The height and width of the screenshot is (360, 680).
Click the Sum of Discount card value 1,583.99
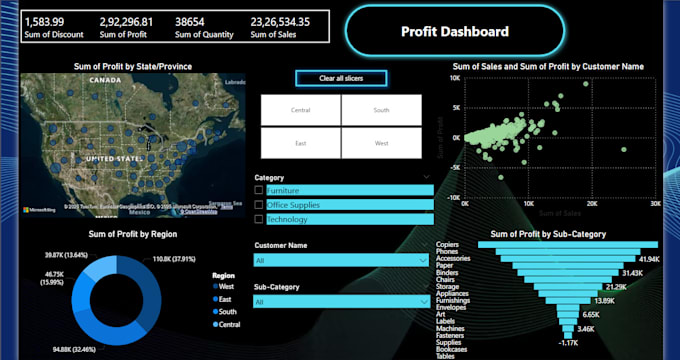(x=44, y=22)
